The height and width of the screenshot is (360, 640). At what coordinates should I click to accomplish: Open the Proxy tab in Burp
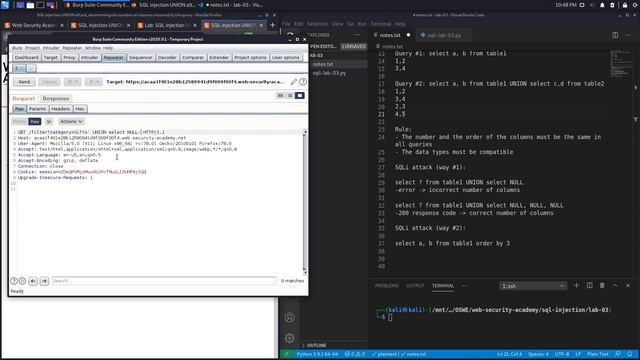69,58
